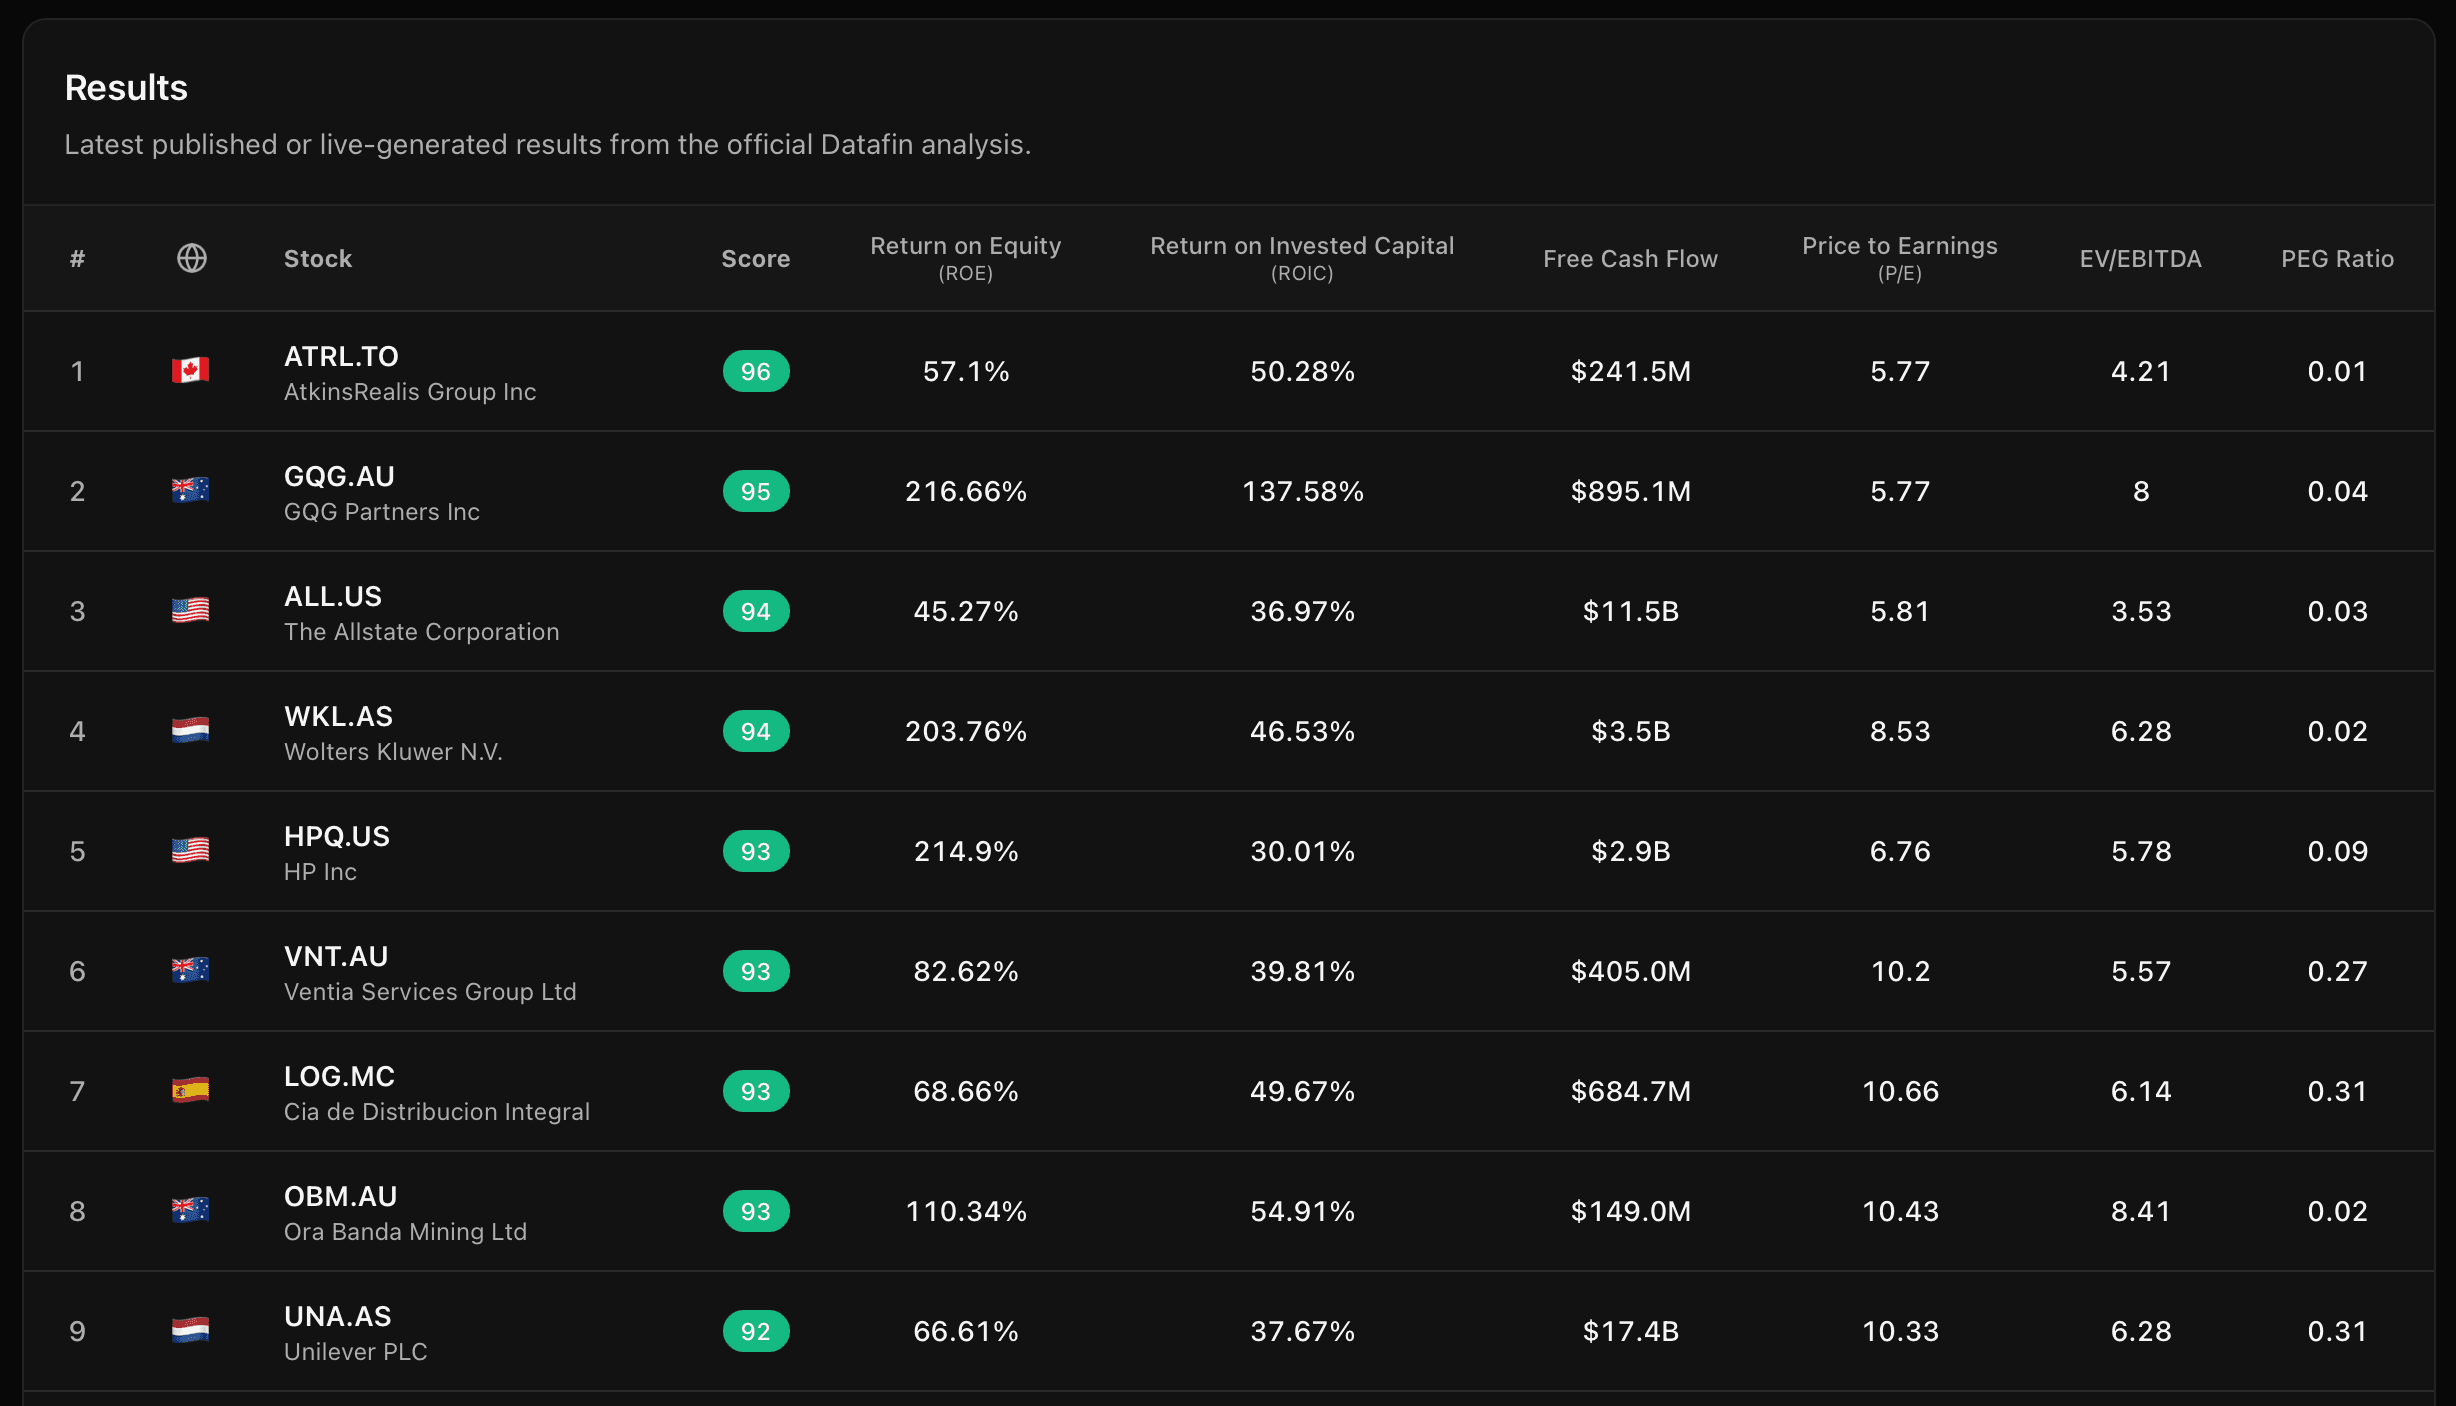Screen dimensions: 2456x1406
Task: Click the US flag beside HPQ.US
Action: pyautogui.click(x=190, y=850)
